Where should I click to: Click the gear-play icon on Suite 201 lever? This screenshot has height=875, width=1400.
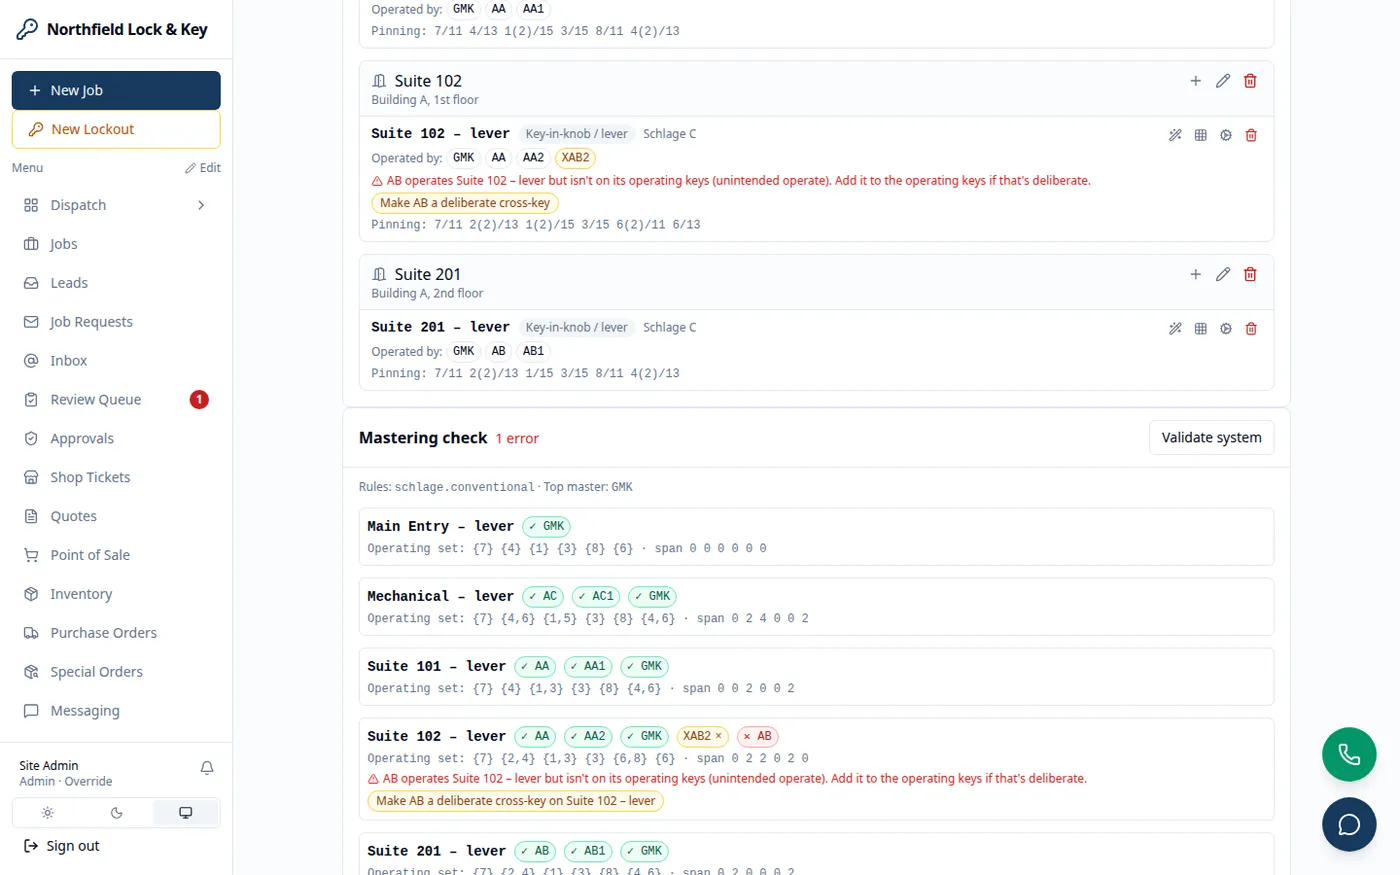(x=1225, y=329)
